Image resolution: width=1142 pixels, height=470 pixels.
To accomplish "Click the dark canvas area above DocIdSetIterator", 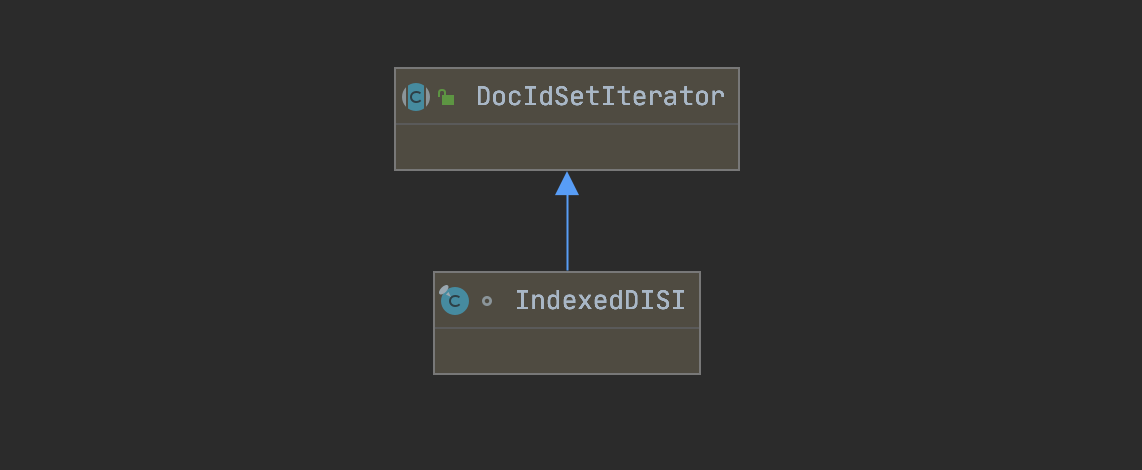I will point(567,30).
